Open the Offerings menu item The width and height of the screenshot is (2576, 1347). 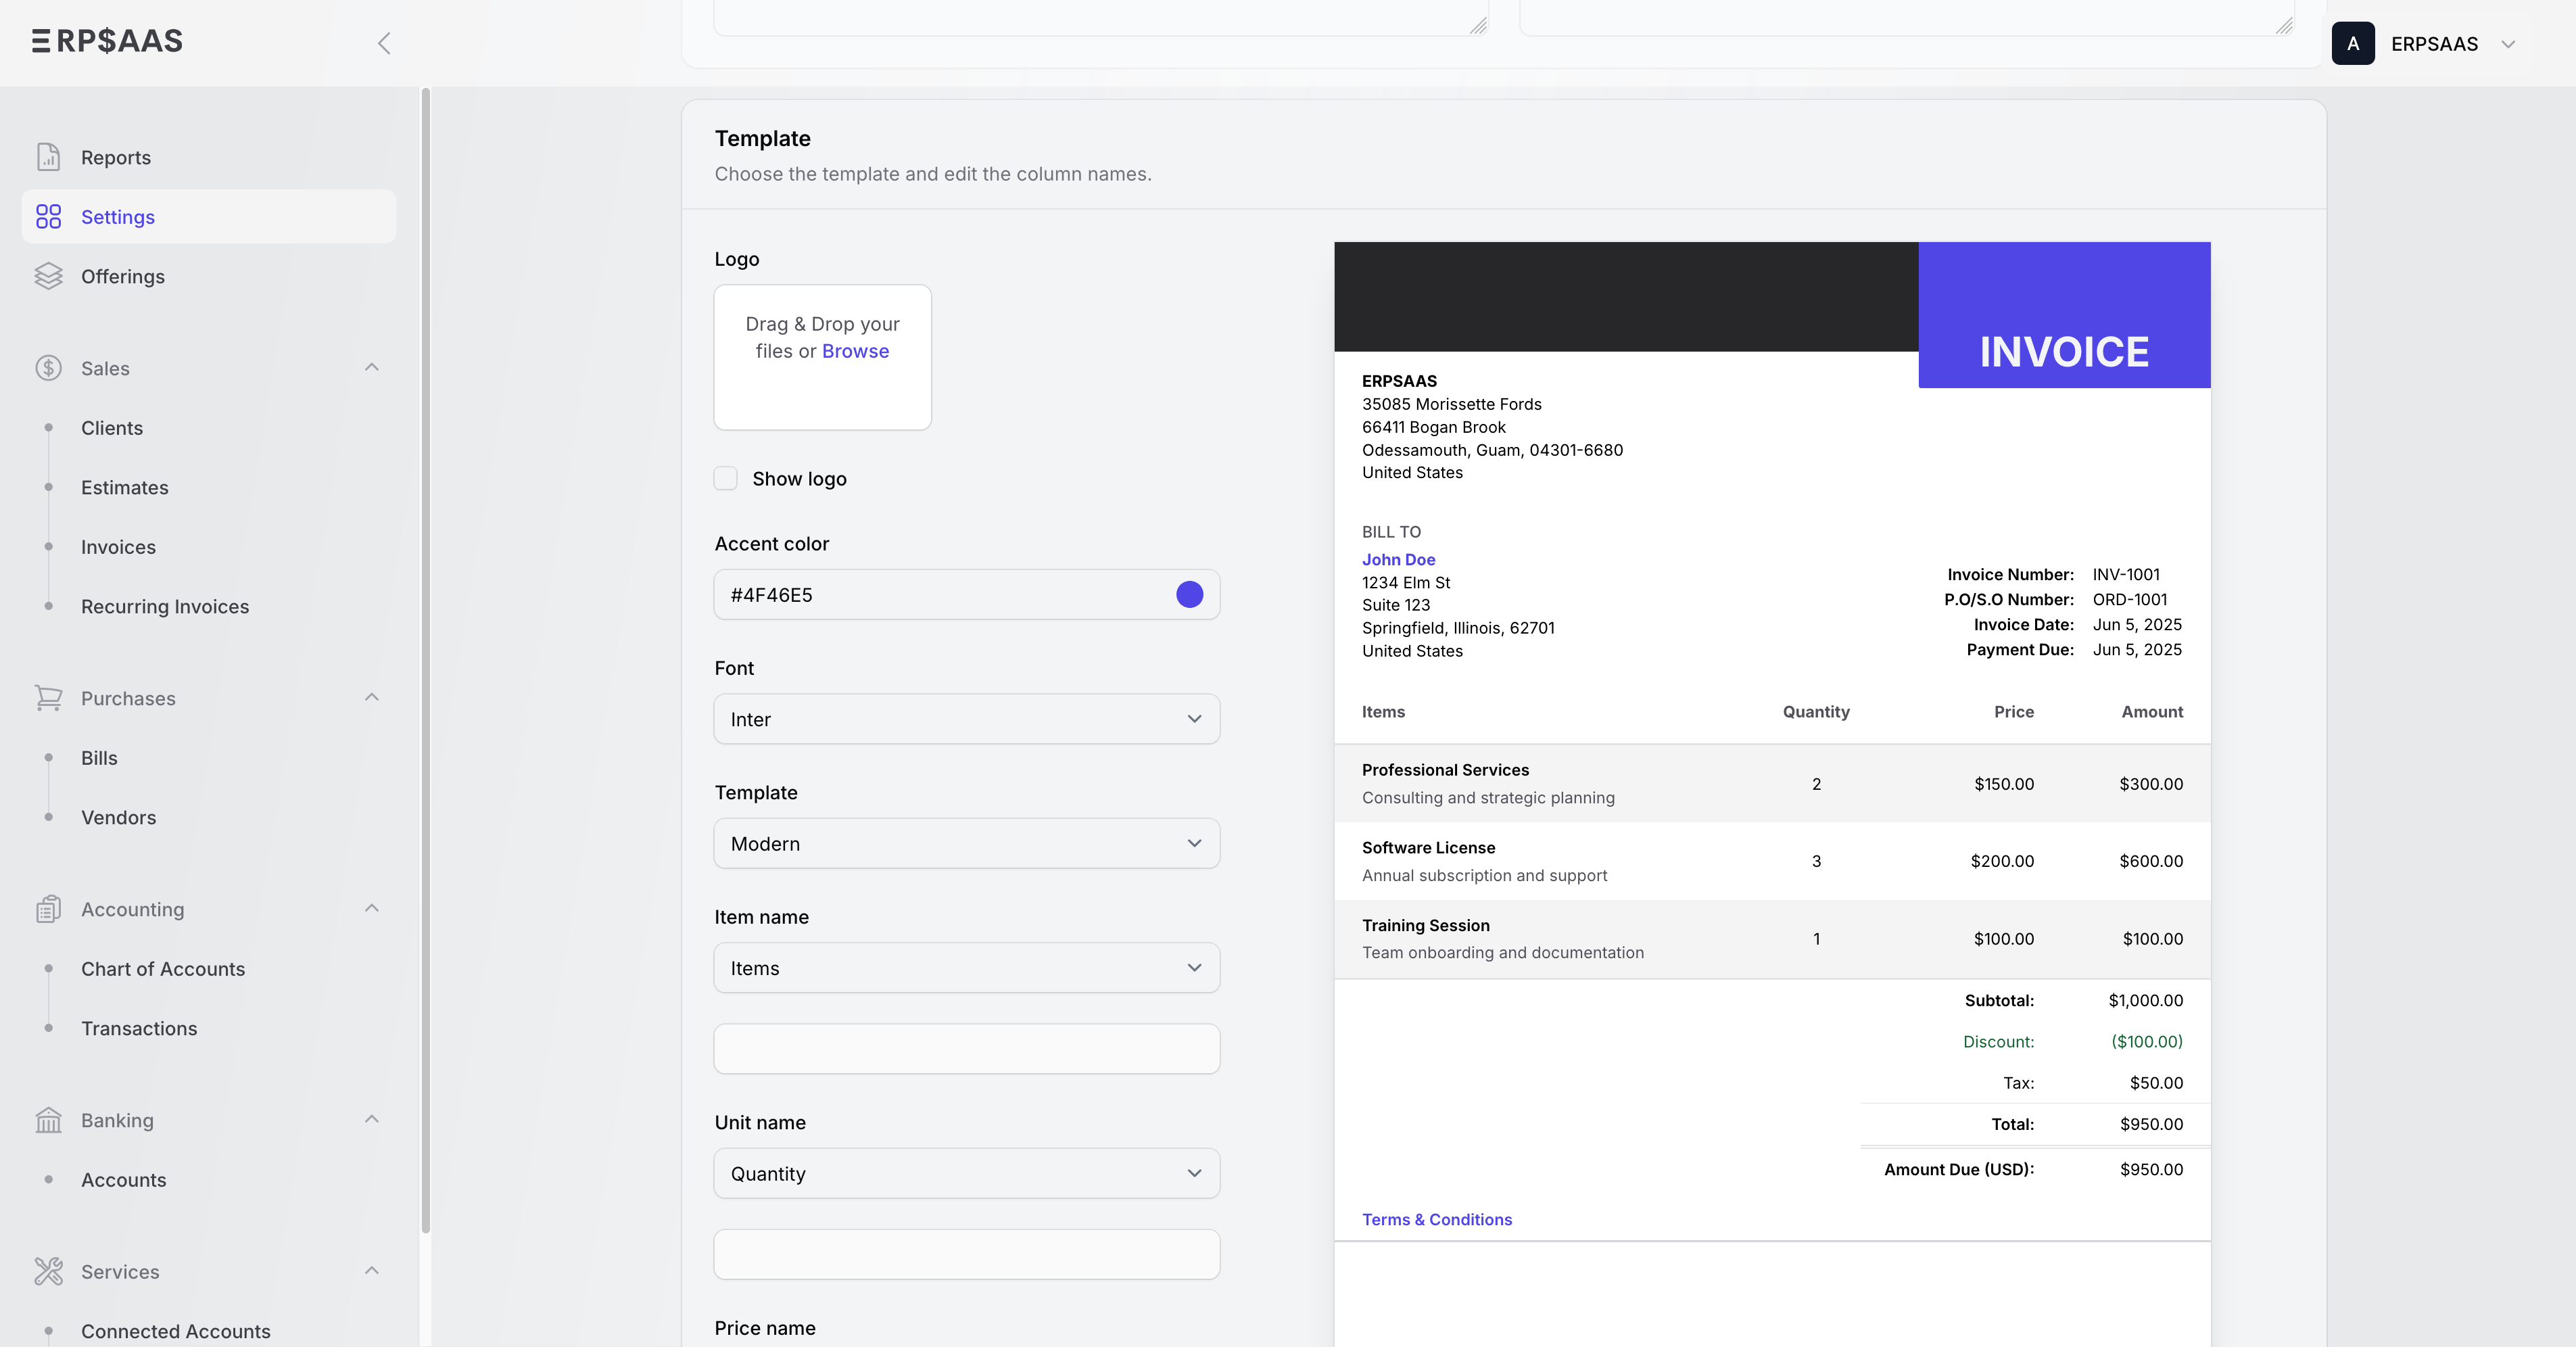[209, 276]
